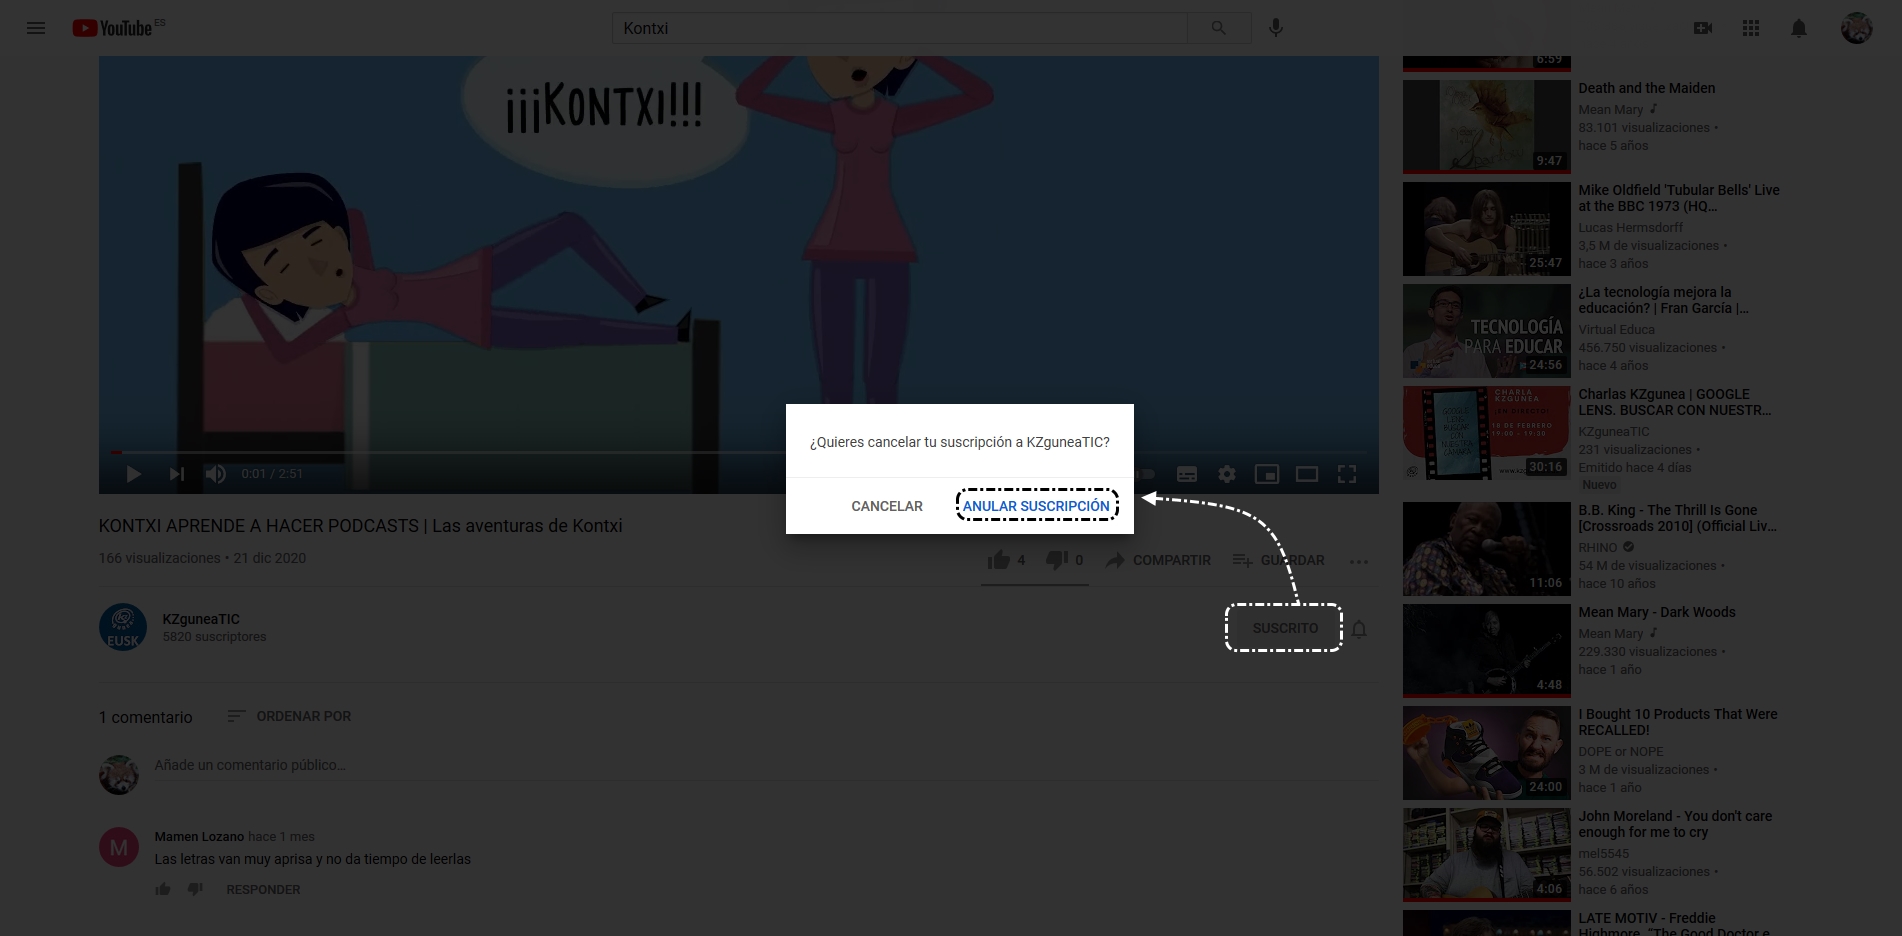Viewport: 1902px width, 936px height.
Task: Mute the video volume
Action: pos(215,474)
